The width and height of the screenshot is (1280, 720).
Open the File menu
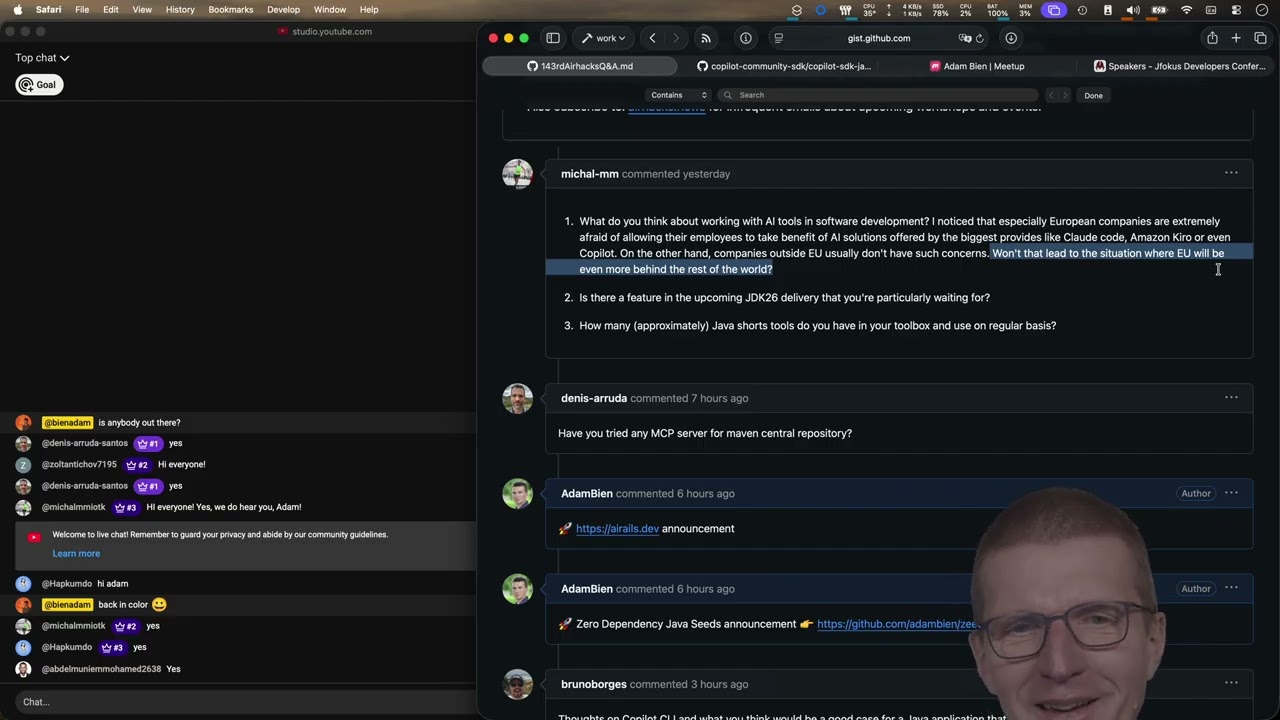click(x=82, y=9)
